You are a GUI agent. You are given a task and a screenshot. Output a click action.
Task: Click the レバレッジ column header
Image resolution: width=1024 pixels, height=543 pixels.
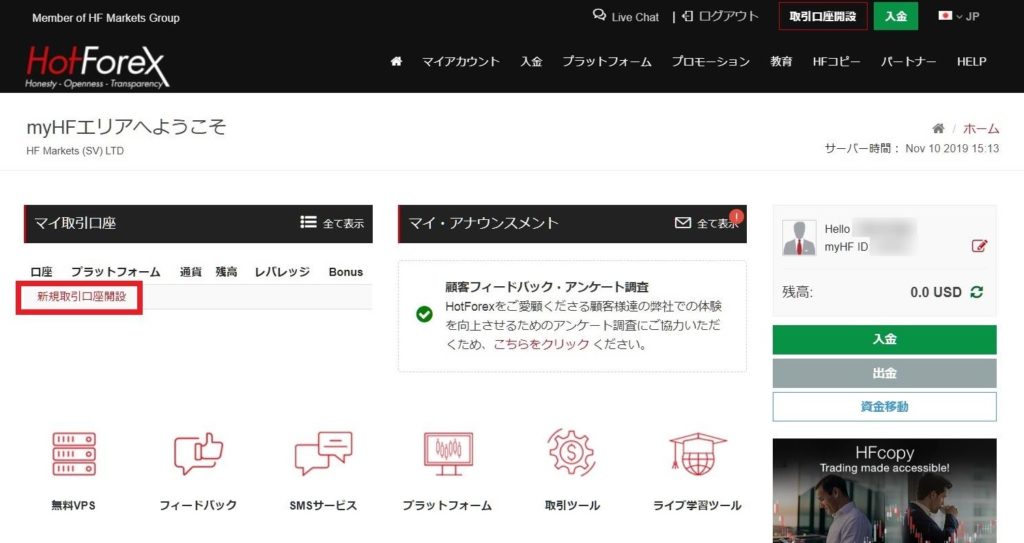[281, 272]
